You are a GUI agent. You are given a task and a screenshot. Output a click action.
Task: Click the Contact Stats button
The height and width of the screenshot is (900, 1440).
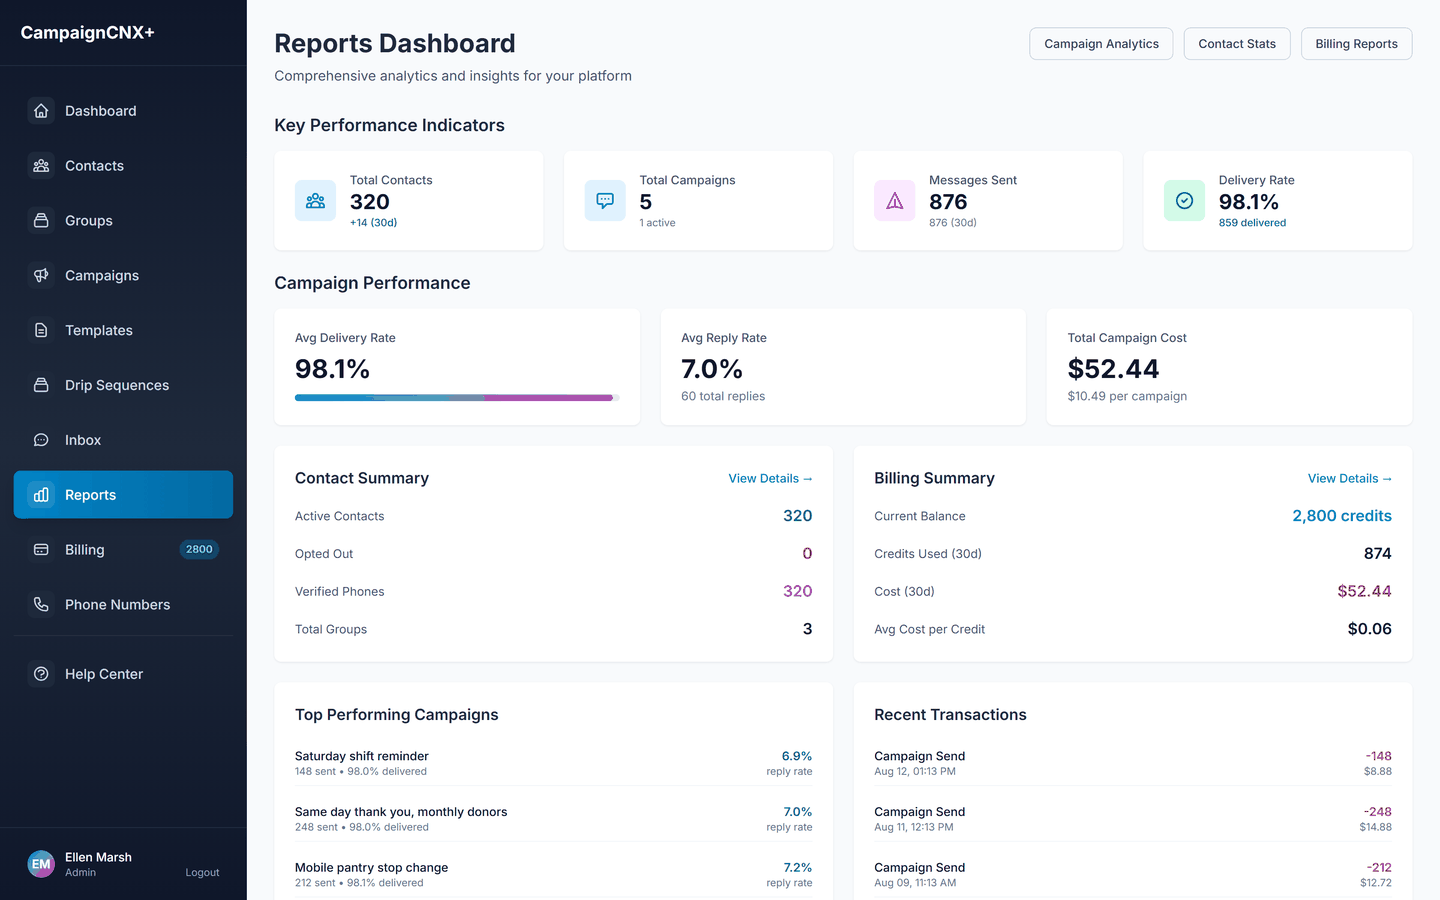[x=1237, y=44]
